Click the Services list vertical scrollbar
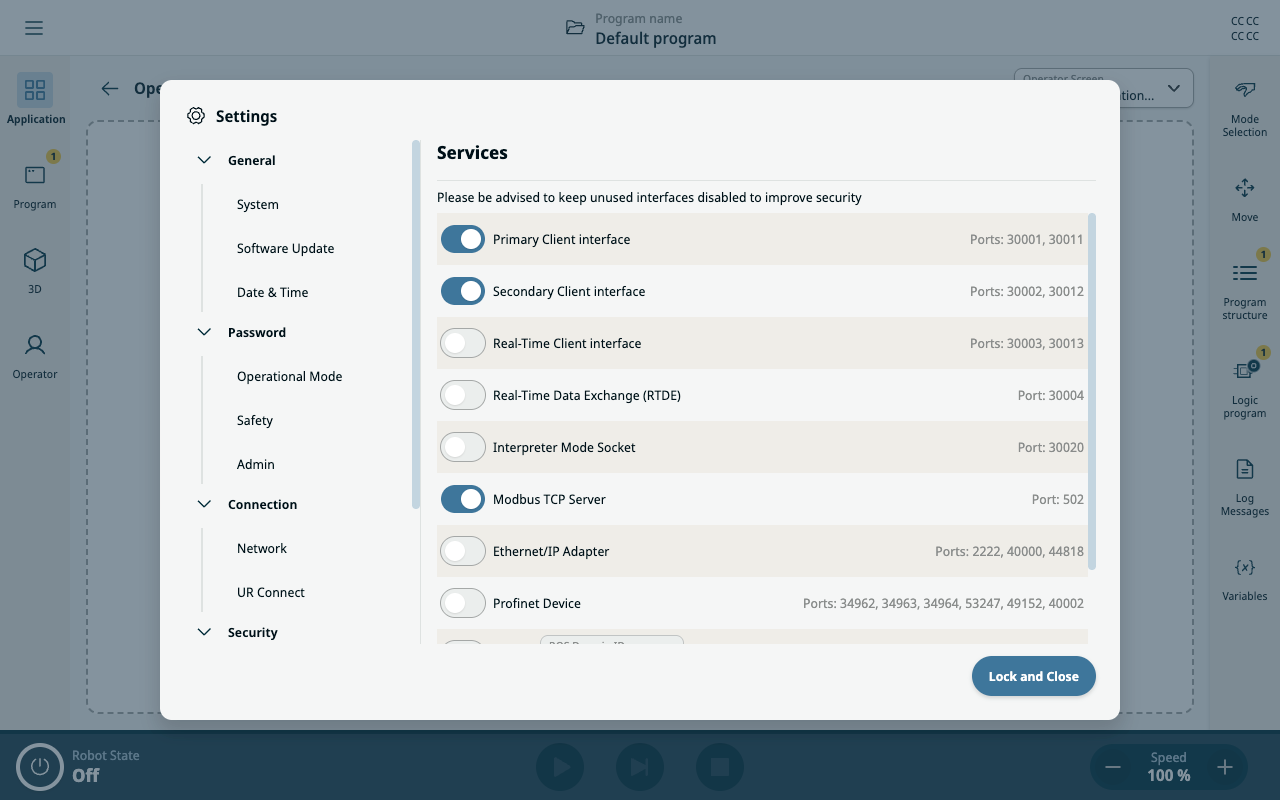Screen dimensions: 1280x800 1092,391
